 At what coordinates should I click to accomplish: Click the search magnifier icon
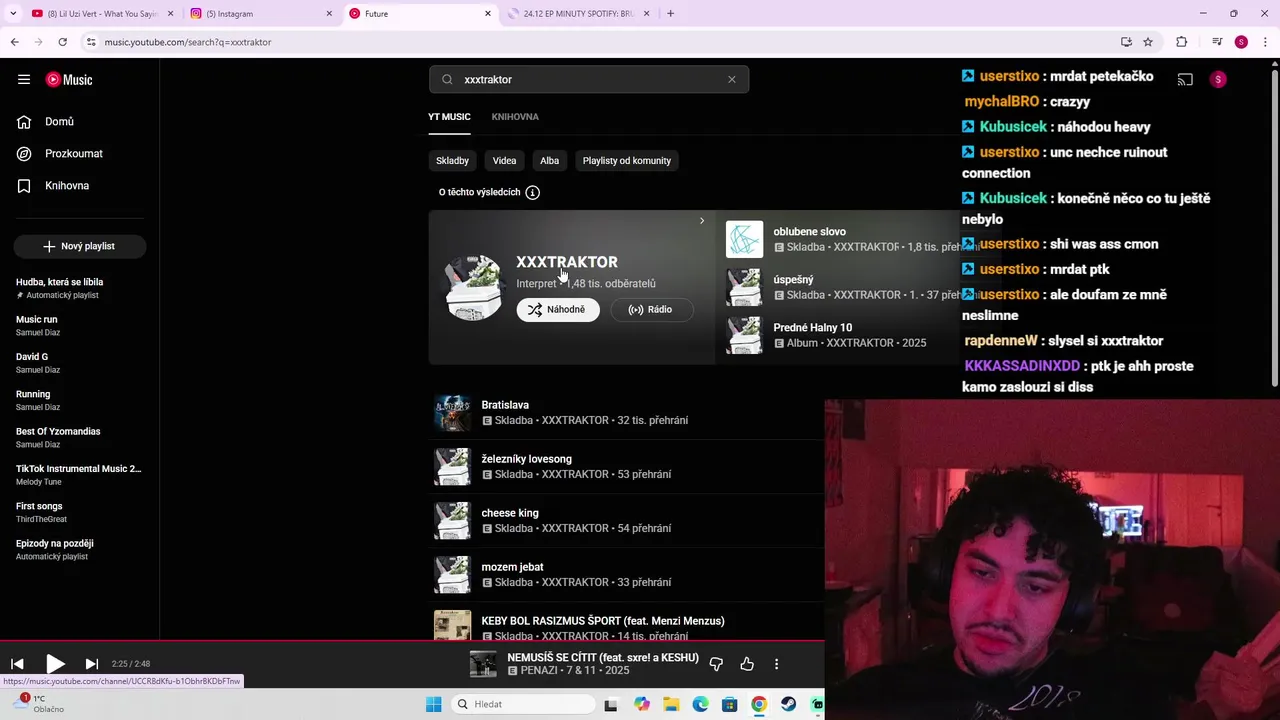(x=447, y=80)
